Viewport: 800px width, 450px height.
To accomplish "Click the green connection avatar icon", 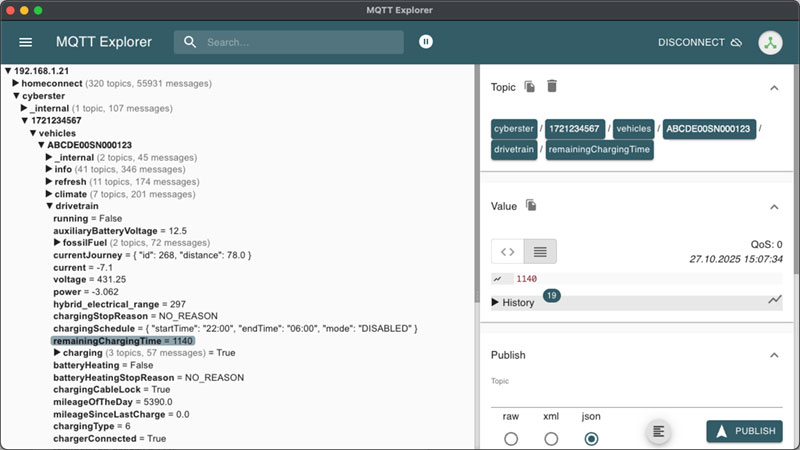I will pyautogui.click(x=770, y=42).
